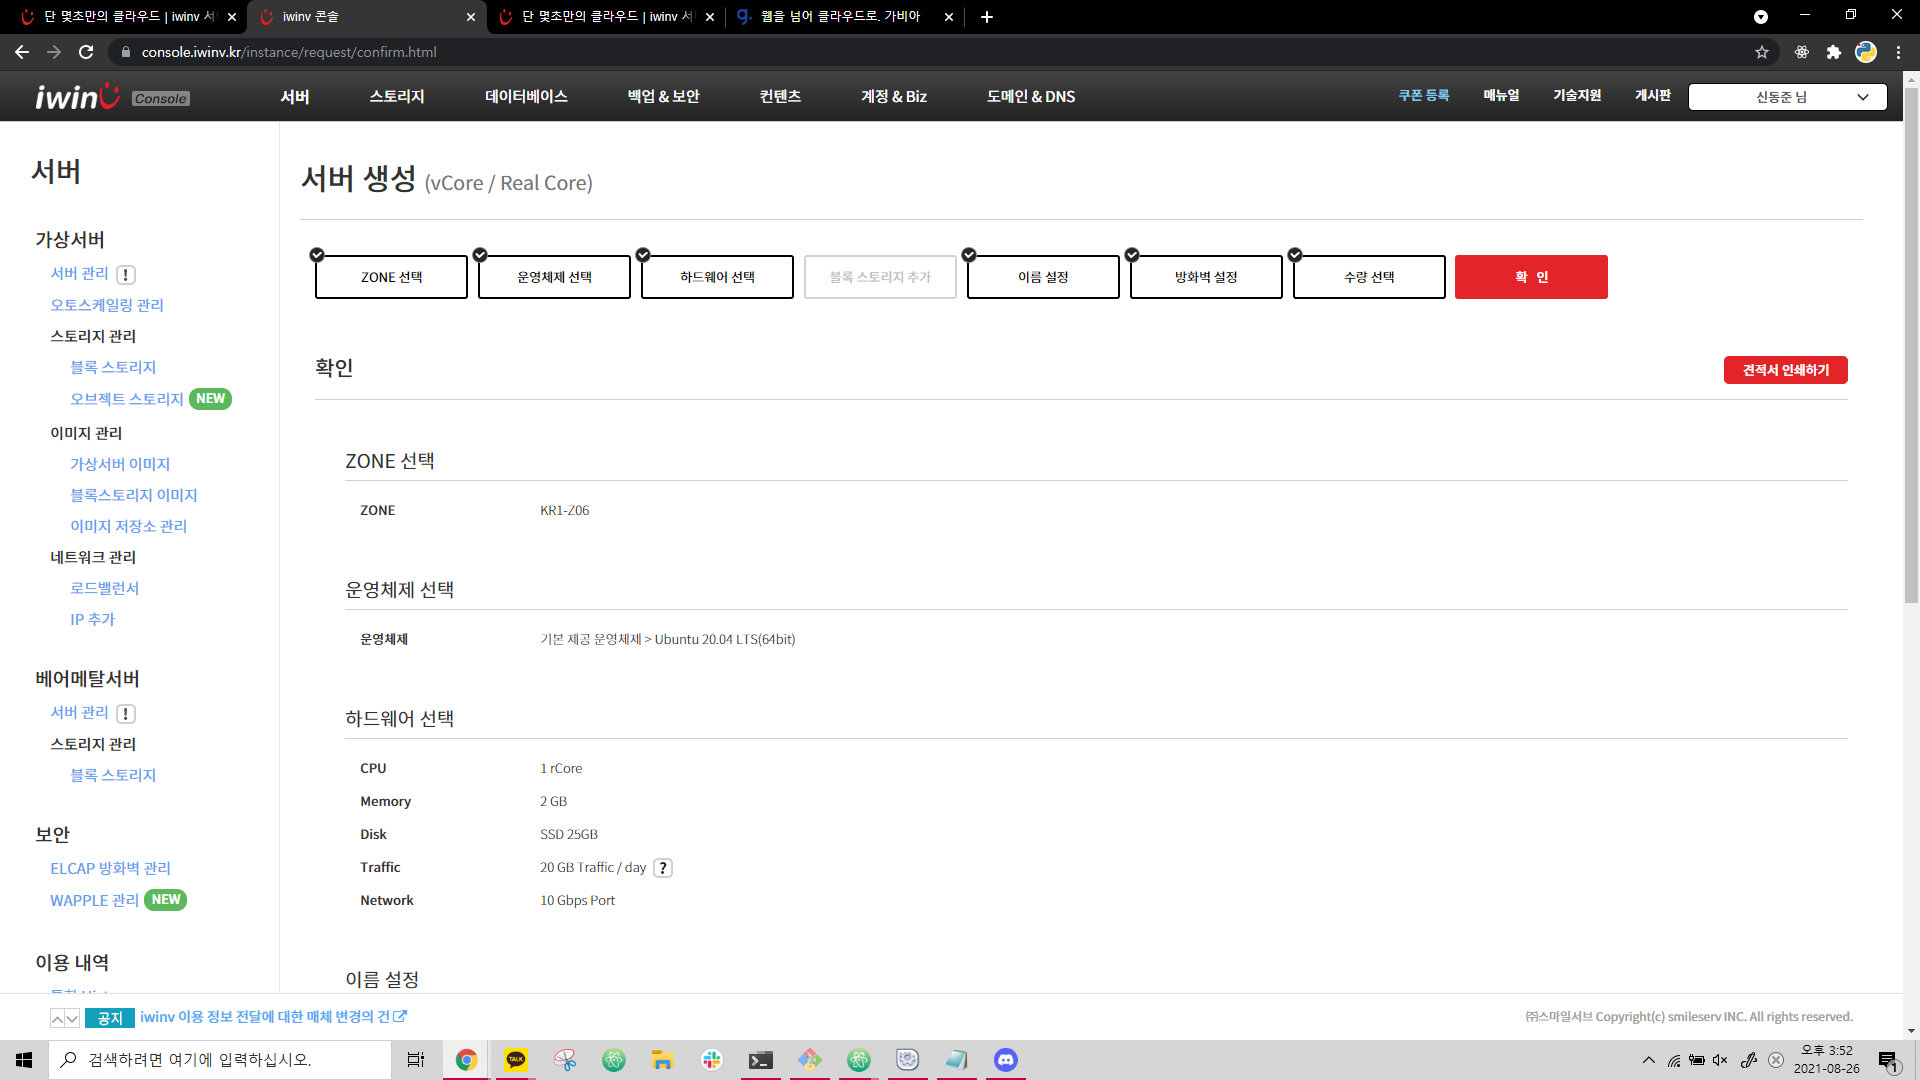Viewport: 1920px width, 1080px height.
Task: Open the 신동준 님 account dropdown
Action: (1787, 97)
